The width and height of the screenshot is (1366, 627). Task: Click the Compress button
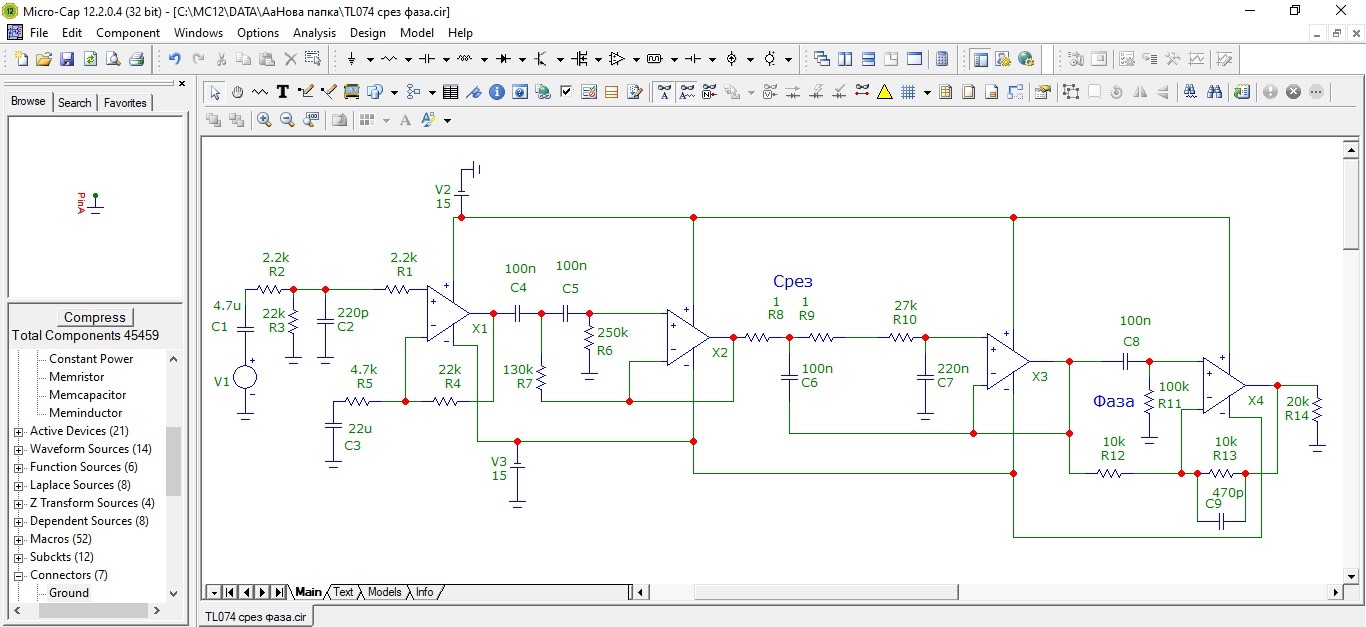pyautogui.click(x=95, y=317)
